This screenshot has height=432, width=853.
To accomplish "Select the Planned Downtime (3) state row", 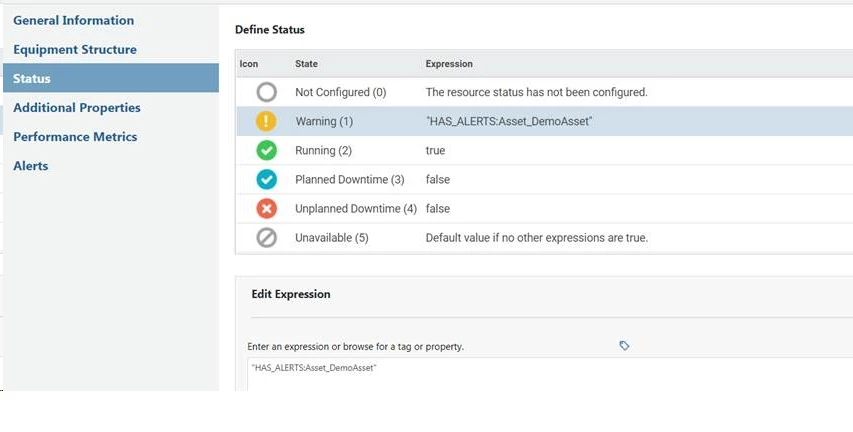I will click(x=349, y=179).
